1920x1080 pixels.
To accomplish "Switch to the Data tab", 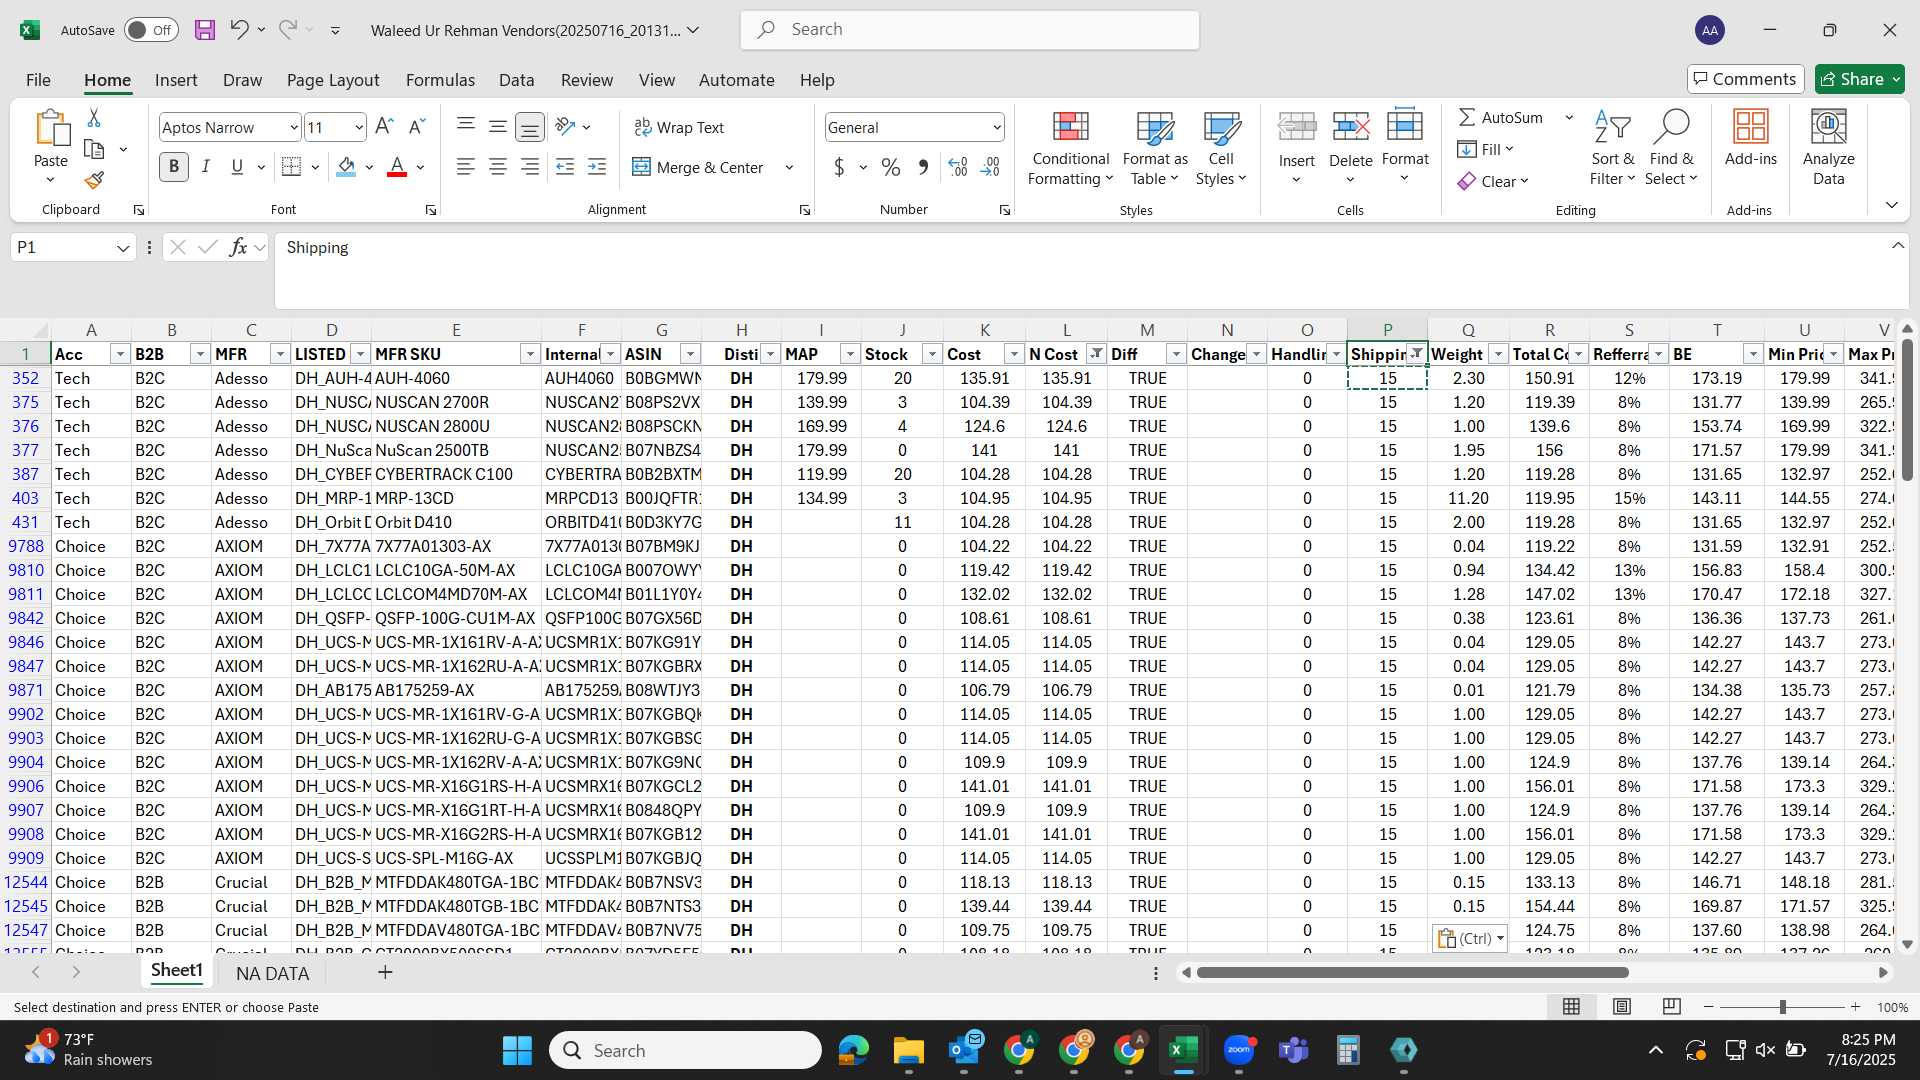I will click(x=516, y=80).
